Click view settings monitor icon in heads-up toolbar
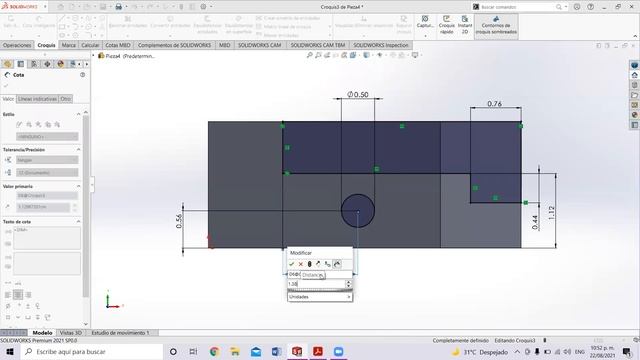 click(415, 55)
